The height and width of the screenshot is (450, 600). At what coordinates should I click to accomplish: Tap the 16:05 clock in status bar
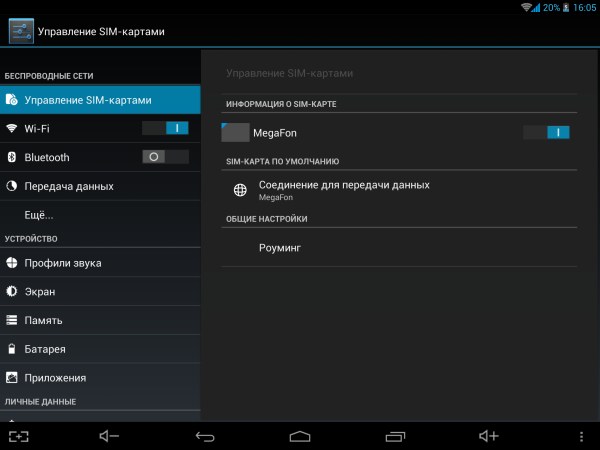tap(584, 8)
